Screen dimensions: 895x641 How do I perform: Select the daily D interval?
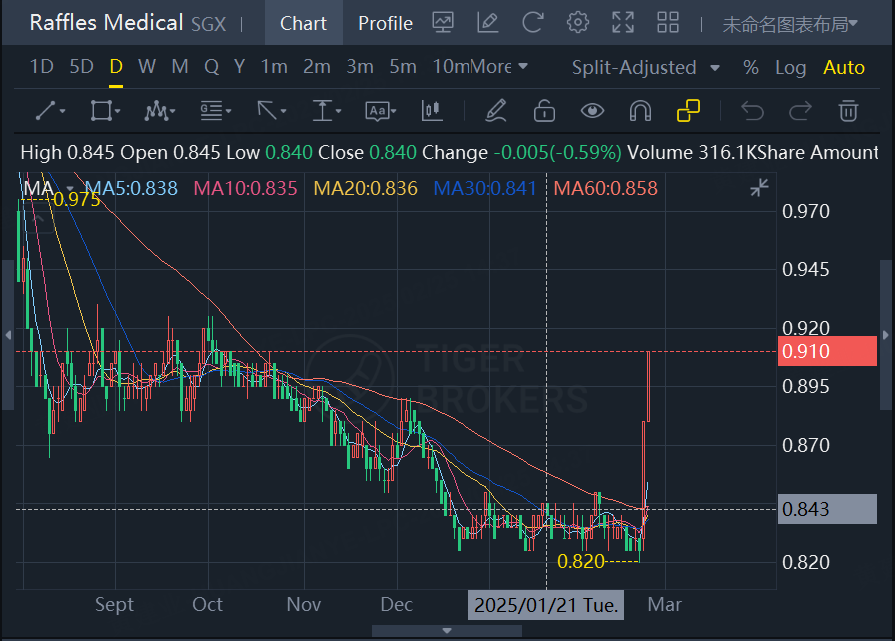point(116,67)
